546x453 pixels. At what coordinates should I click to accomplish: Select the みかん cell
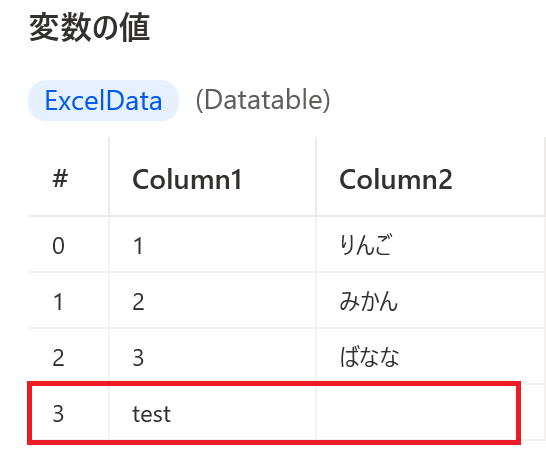pyautogui.click(x=430, y=300)
